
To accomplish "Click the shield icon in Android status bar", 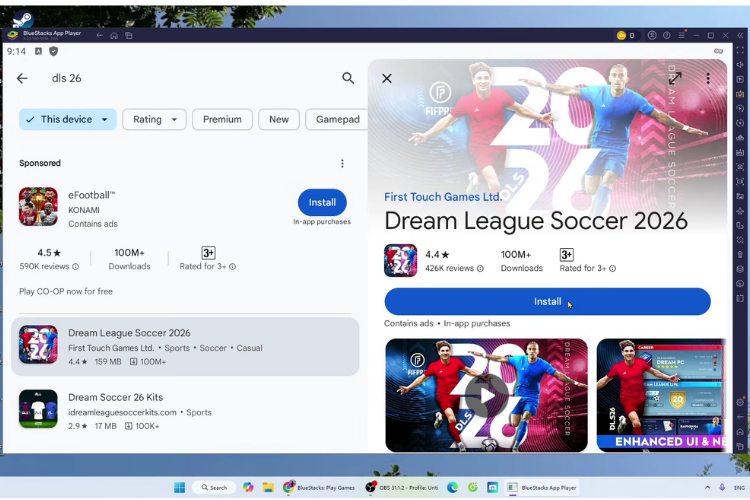I will [54, 51].
